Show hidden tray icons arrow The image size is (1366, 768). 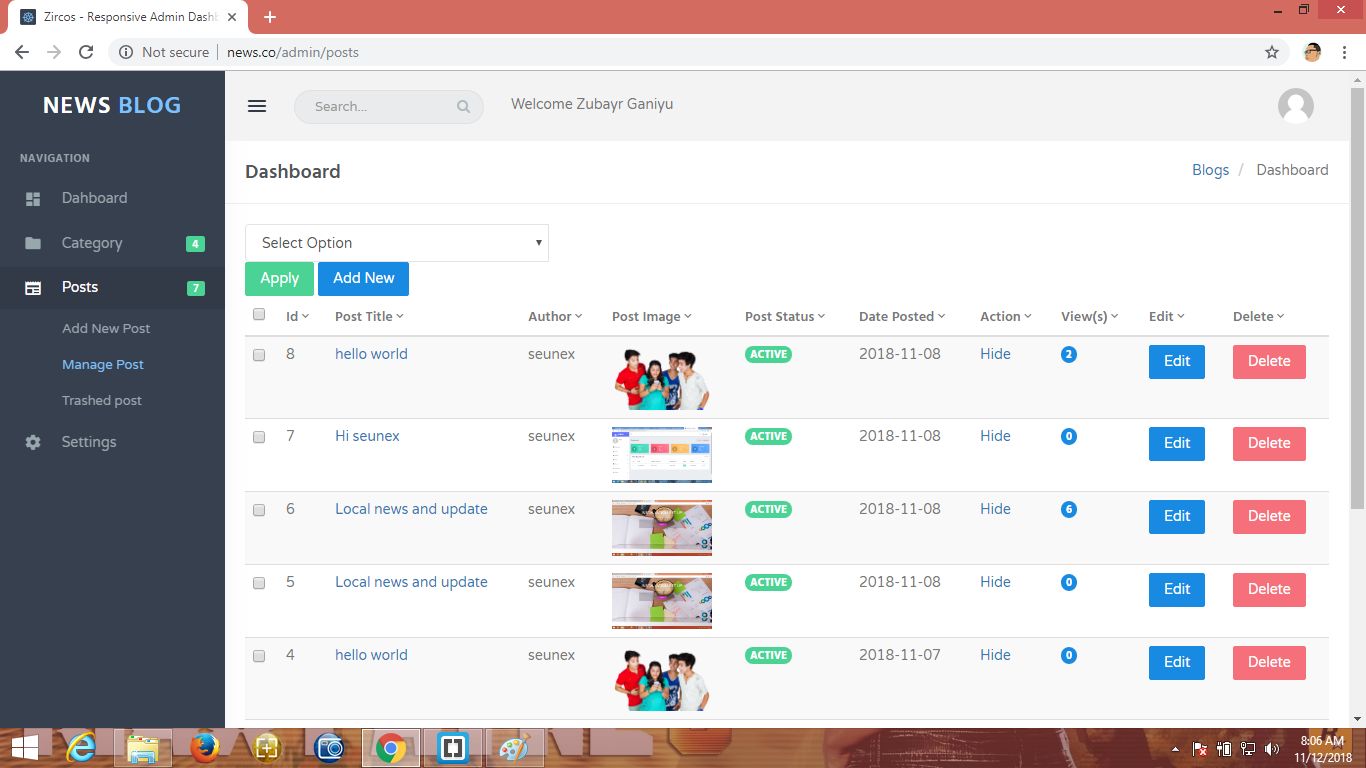[1176, 749]
